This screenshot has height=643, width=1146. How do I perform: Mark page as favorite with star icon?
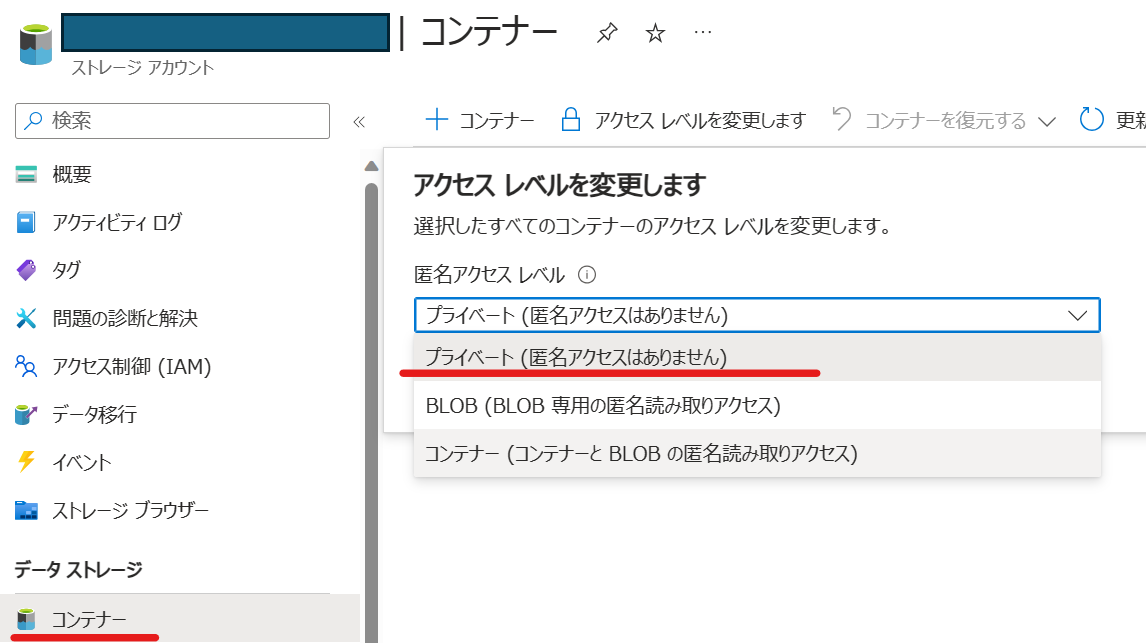[656, 33]
